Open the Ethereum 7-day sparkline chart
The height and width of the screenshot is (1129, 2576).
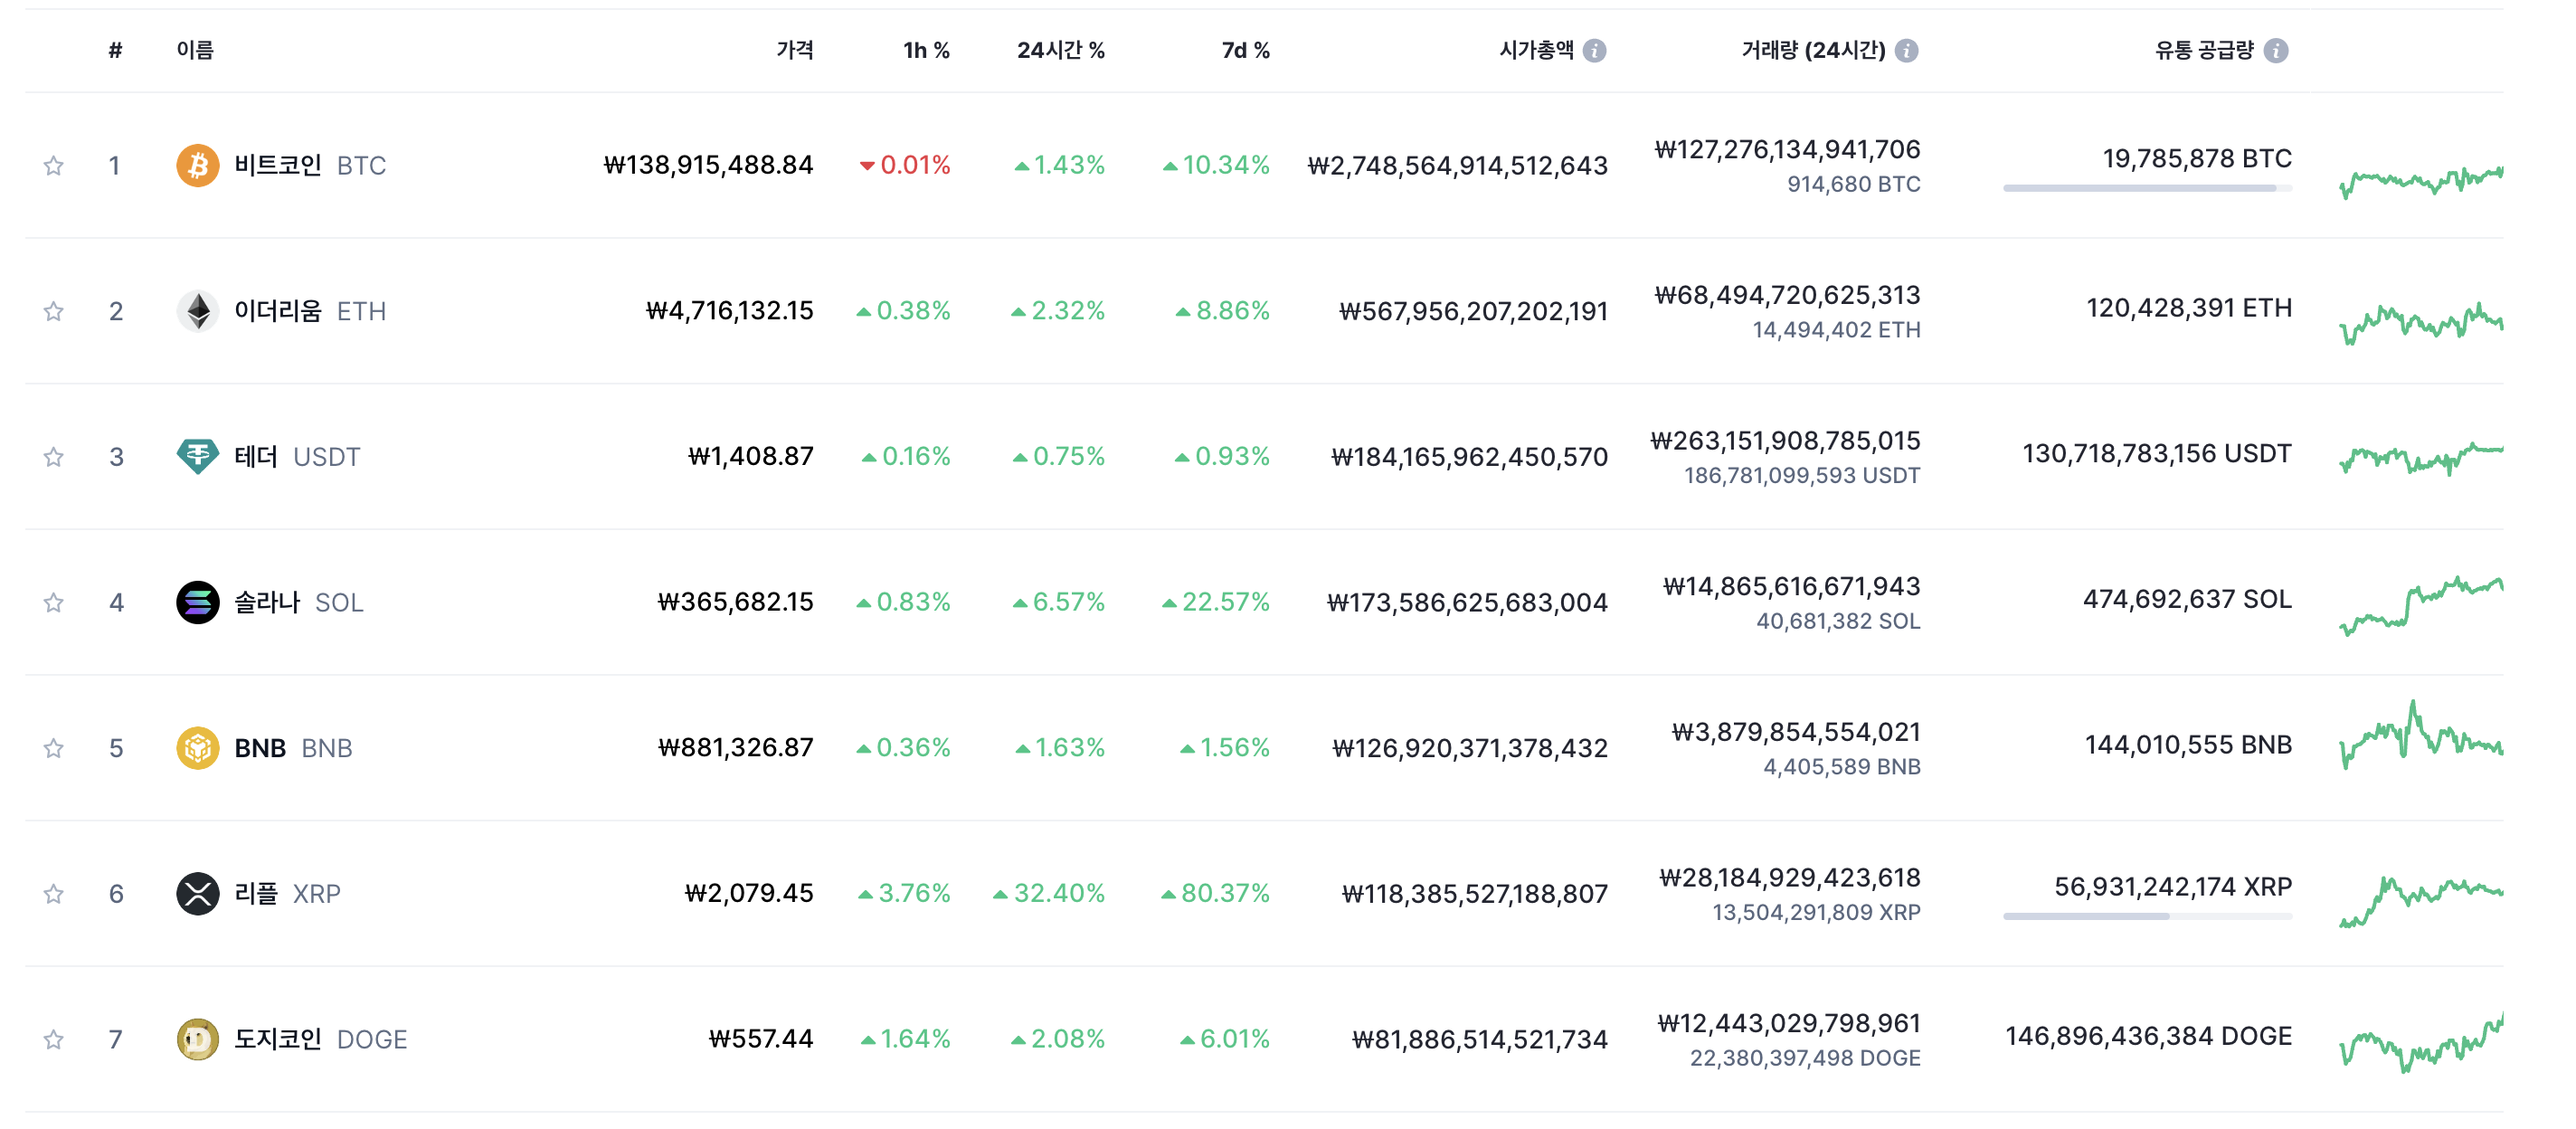click(x=2421, y=322)
